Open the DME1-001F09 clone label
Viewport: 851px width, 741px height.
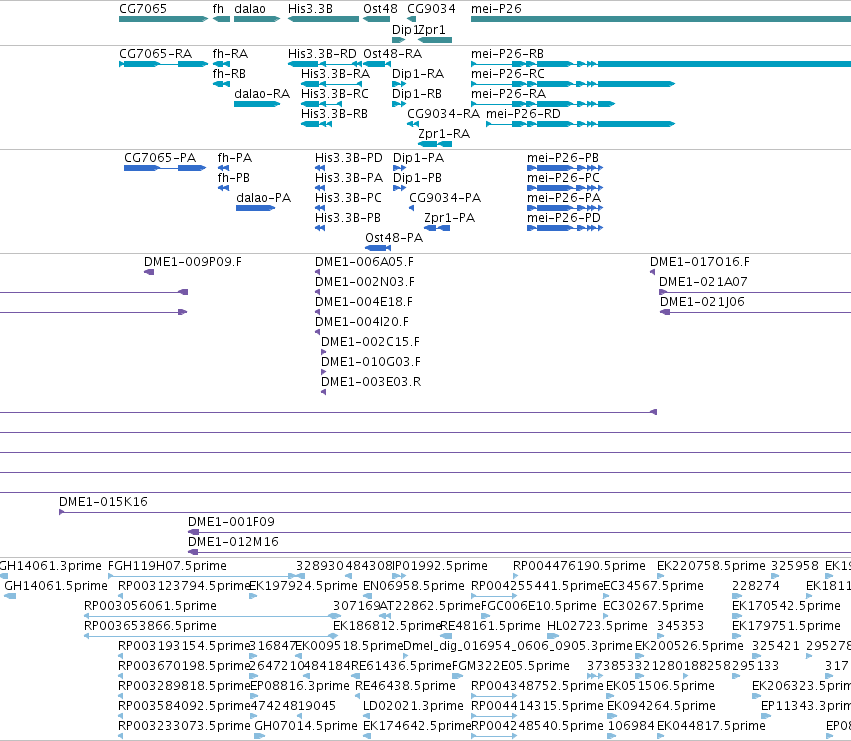click(231, 522)
